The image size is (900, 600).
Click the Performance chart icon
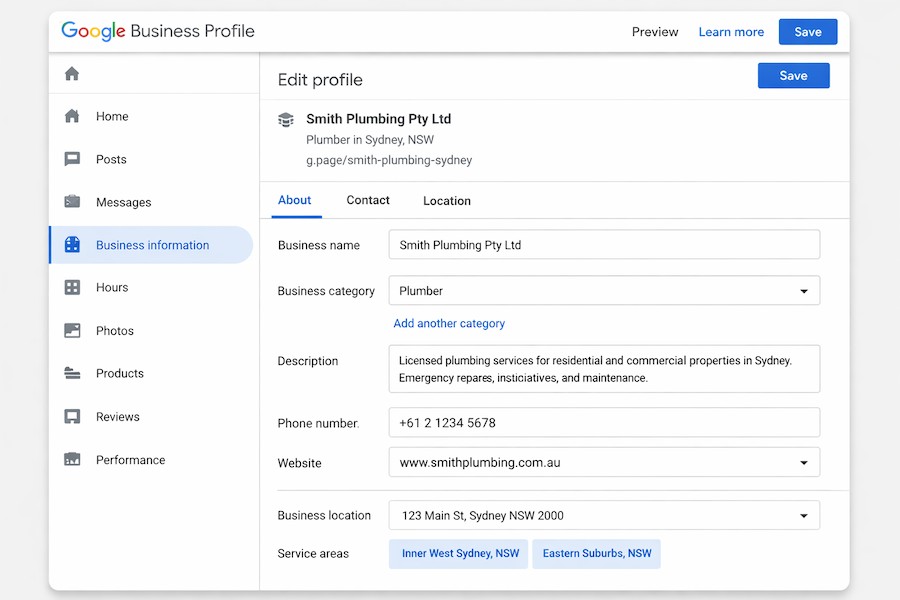coord(72,459)
